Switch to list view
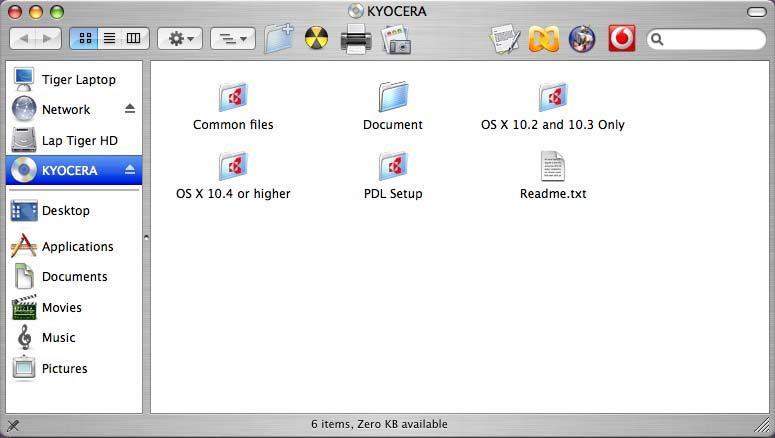The width and height of the screenshot is (775, 438). [110, 39]
